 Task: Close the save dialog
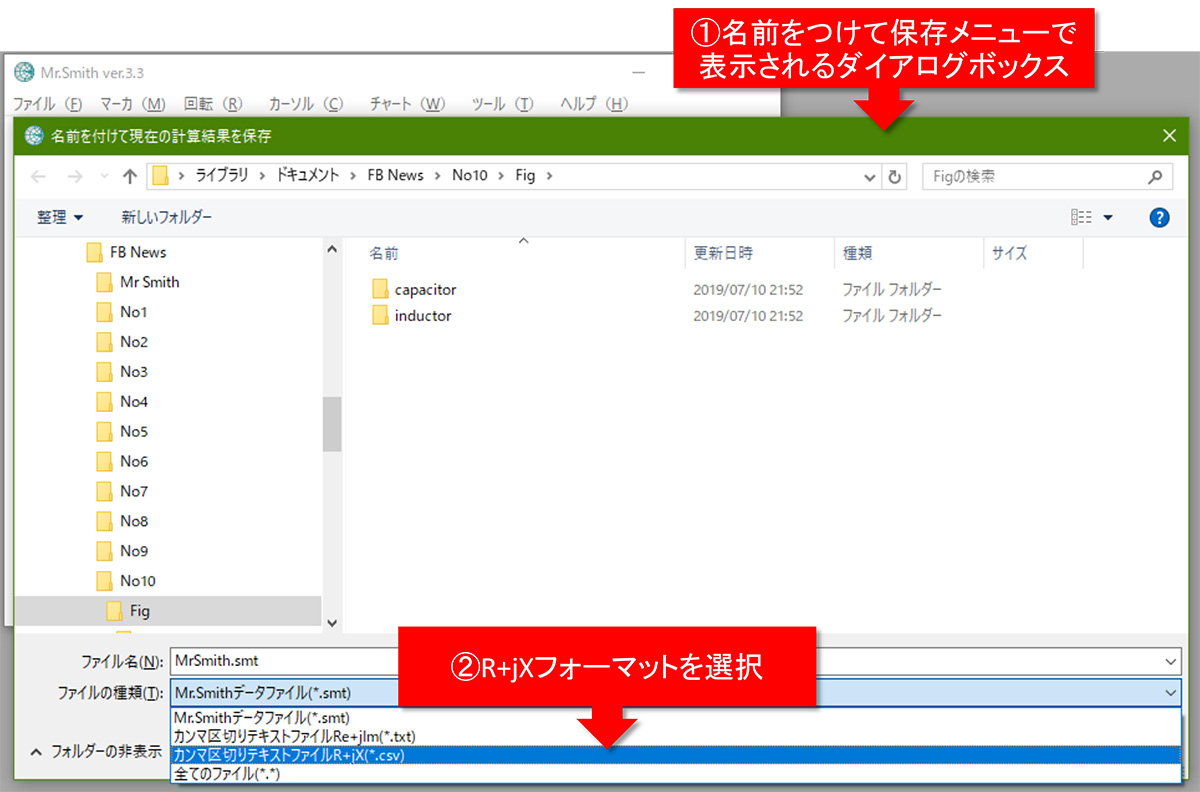tap(1169, 136)
